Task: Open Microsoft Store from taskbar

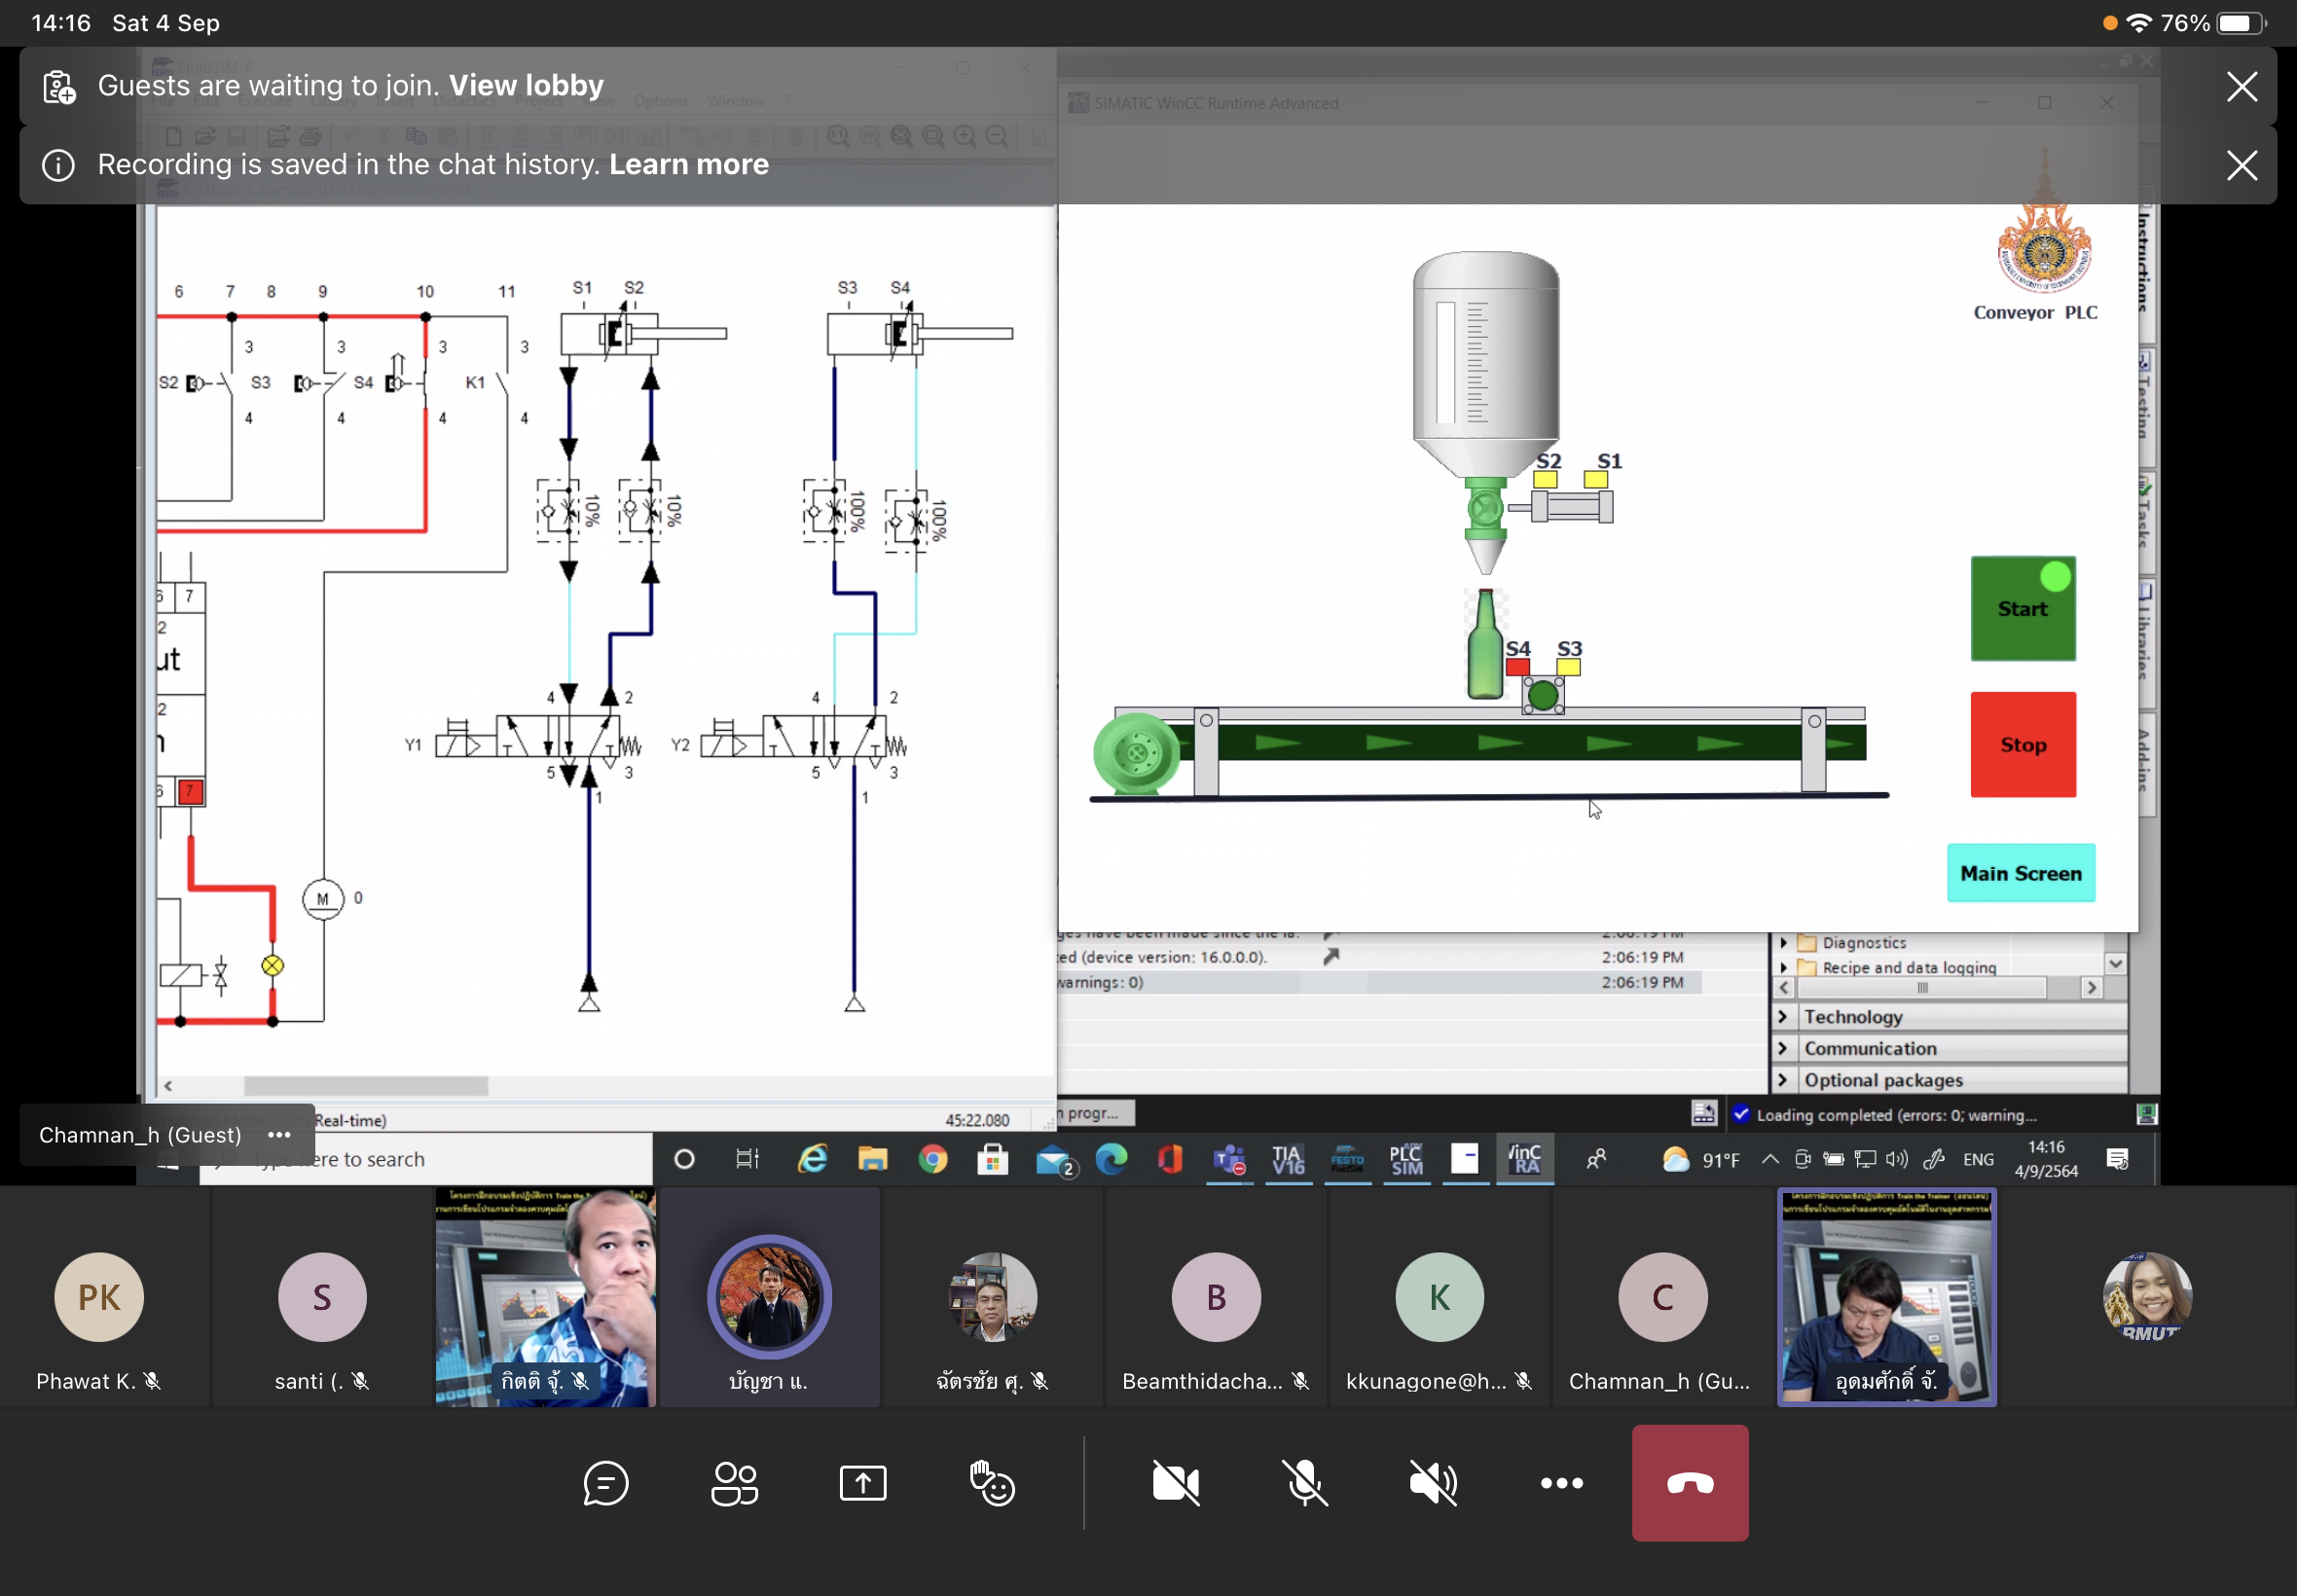Action: (x=992, y=1159)
